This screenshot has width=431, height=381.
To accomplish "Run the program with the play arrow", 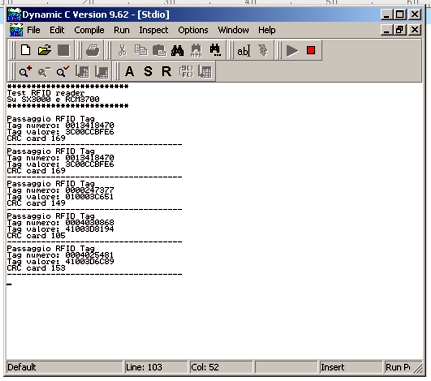I will 292,51.
